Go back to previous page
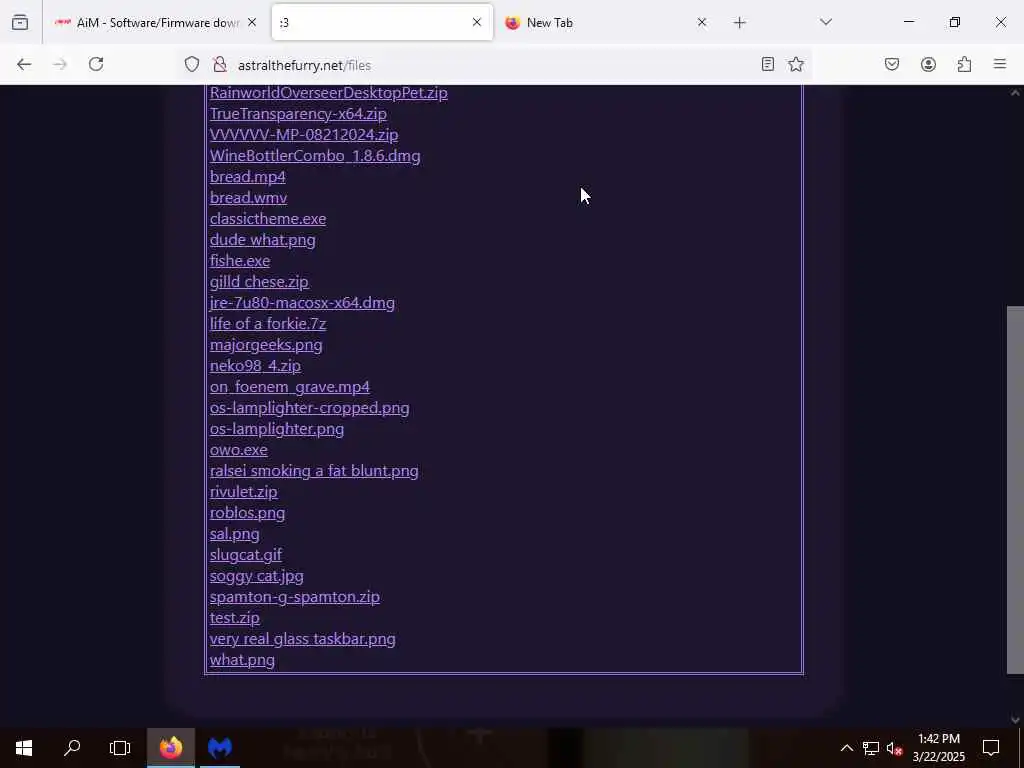The width and height of the screenshot is (1024, 768). 24,64
